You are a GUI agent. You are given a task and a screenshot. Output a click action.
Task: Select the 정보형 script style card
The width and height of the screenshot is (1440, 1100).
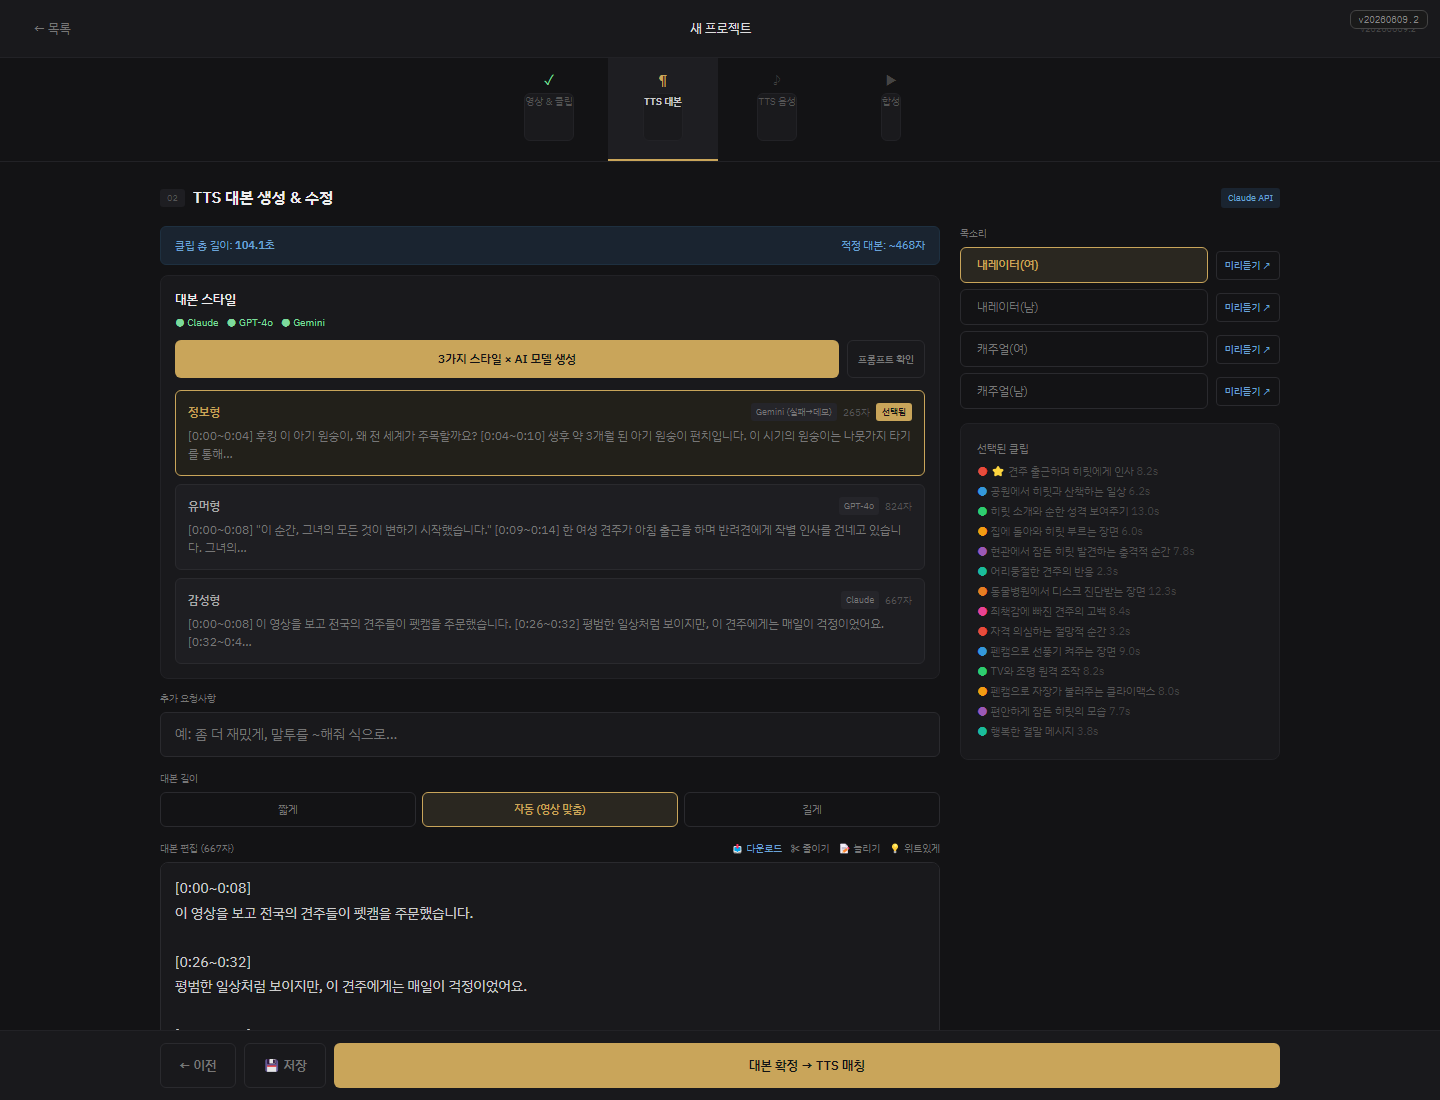coord(550,433)
